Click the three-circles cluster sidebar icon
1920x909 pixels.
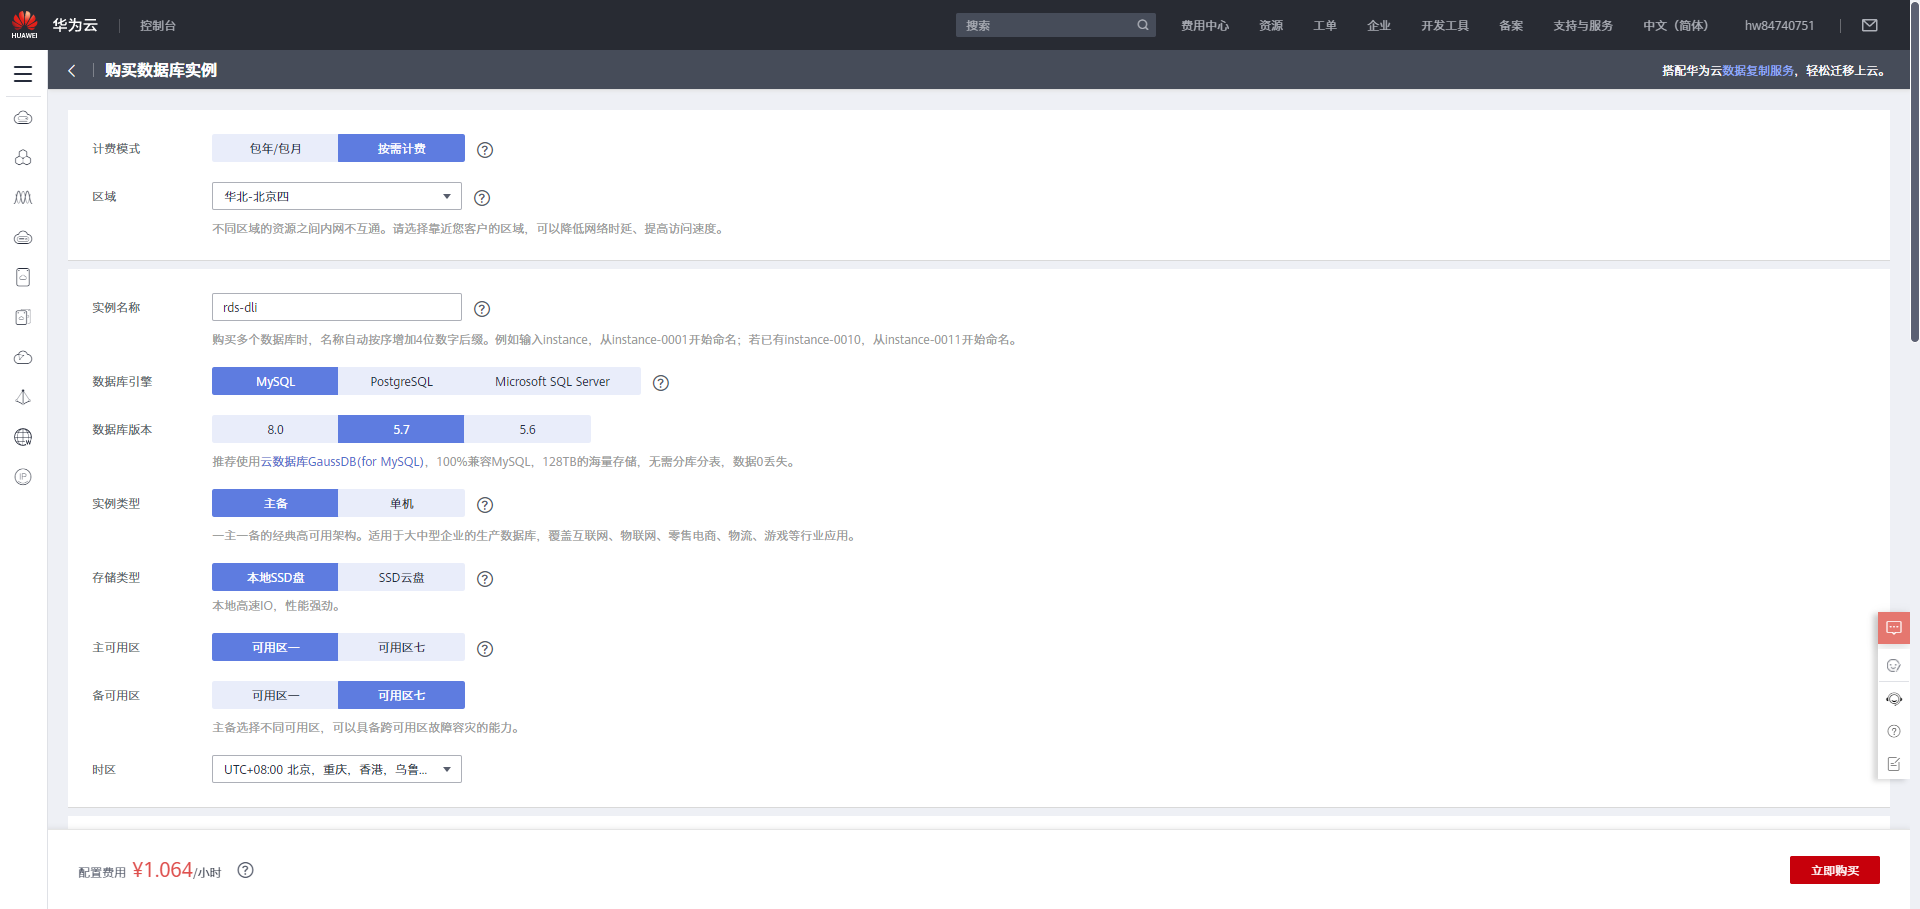point(23,158)
